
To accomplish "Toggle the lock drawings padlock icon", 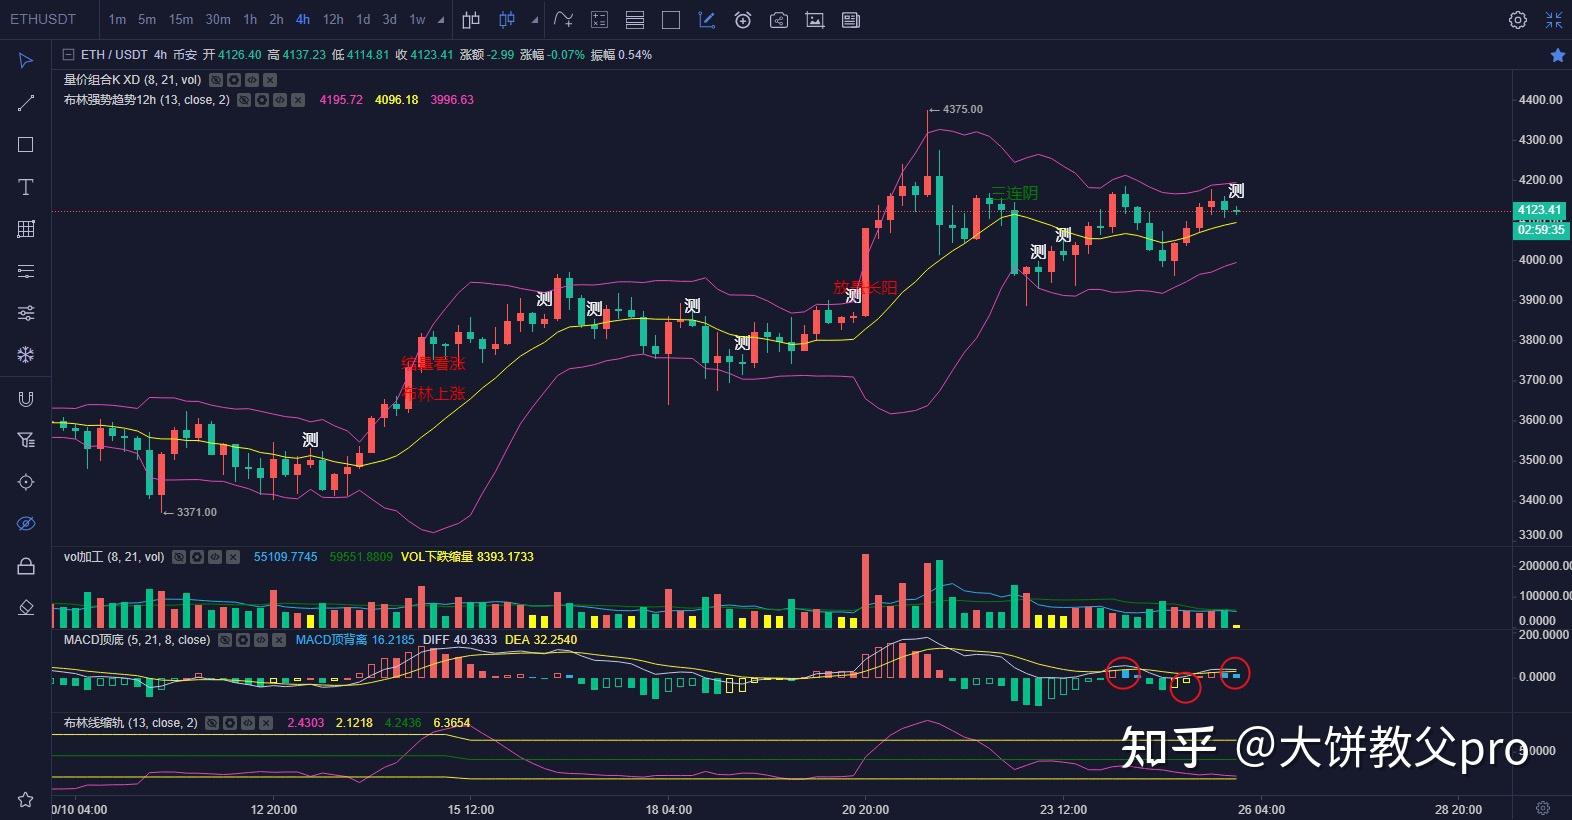I will click(26, 566).
